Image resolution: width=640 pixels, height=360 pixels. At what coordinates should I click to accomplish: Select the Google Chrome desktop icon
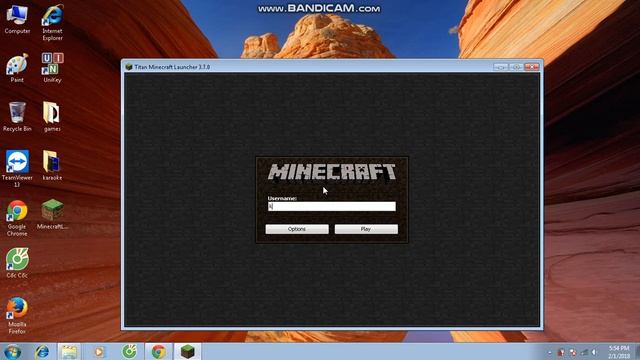17,218
